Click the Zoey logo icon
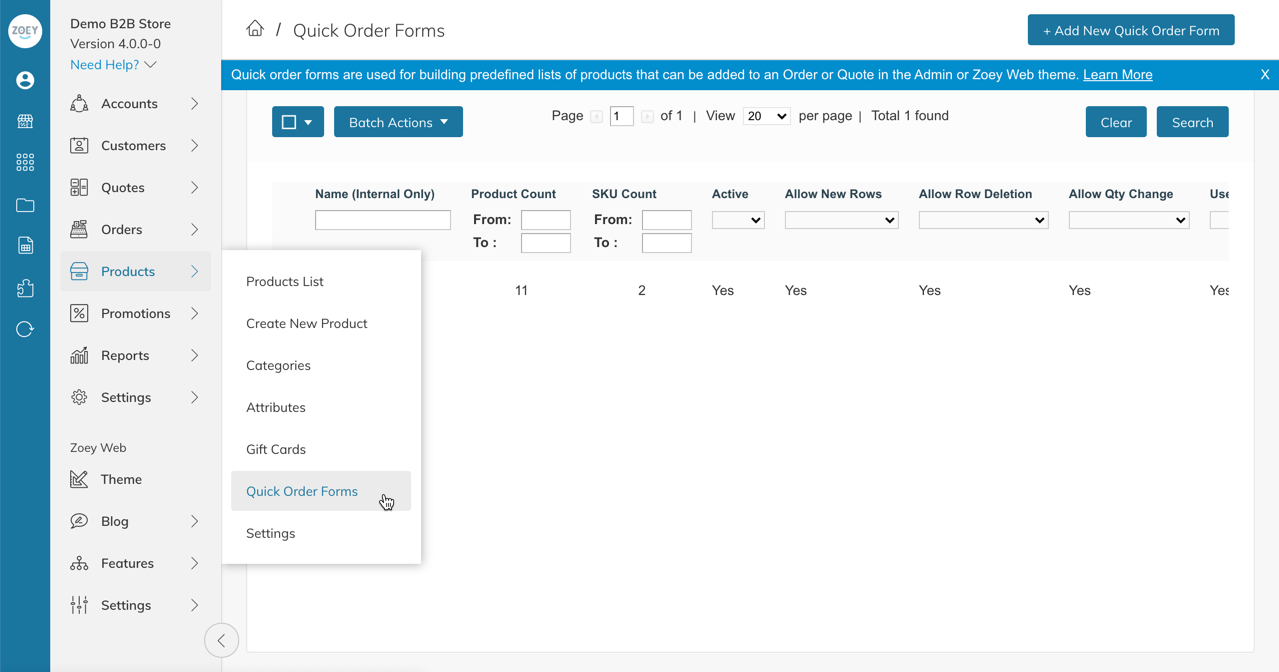The image size is (1279, 672). tap(25, 31)
